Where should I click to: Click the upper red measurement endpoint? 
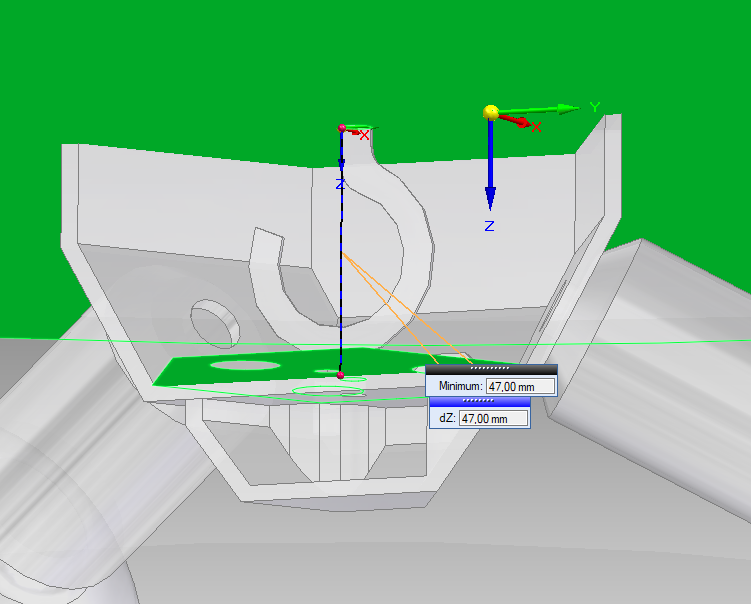341,128
